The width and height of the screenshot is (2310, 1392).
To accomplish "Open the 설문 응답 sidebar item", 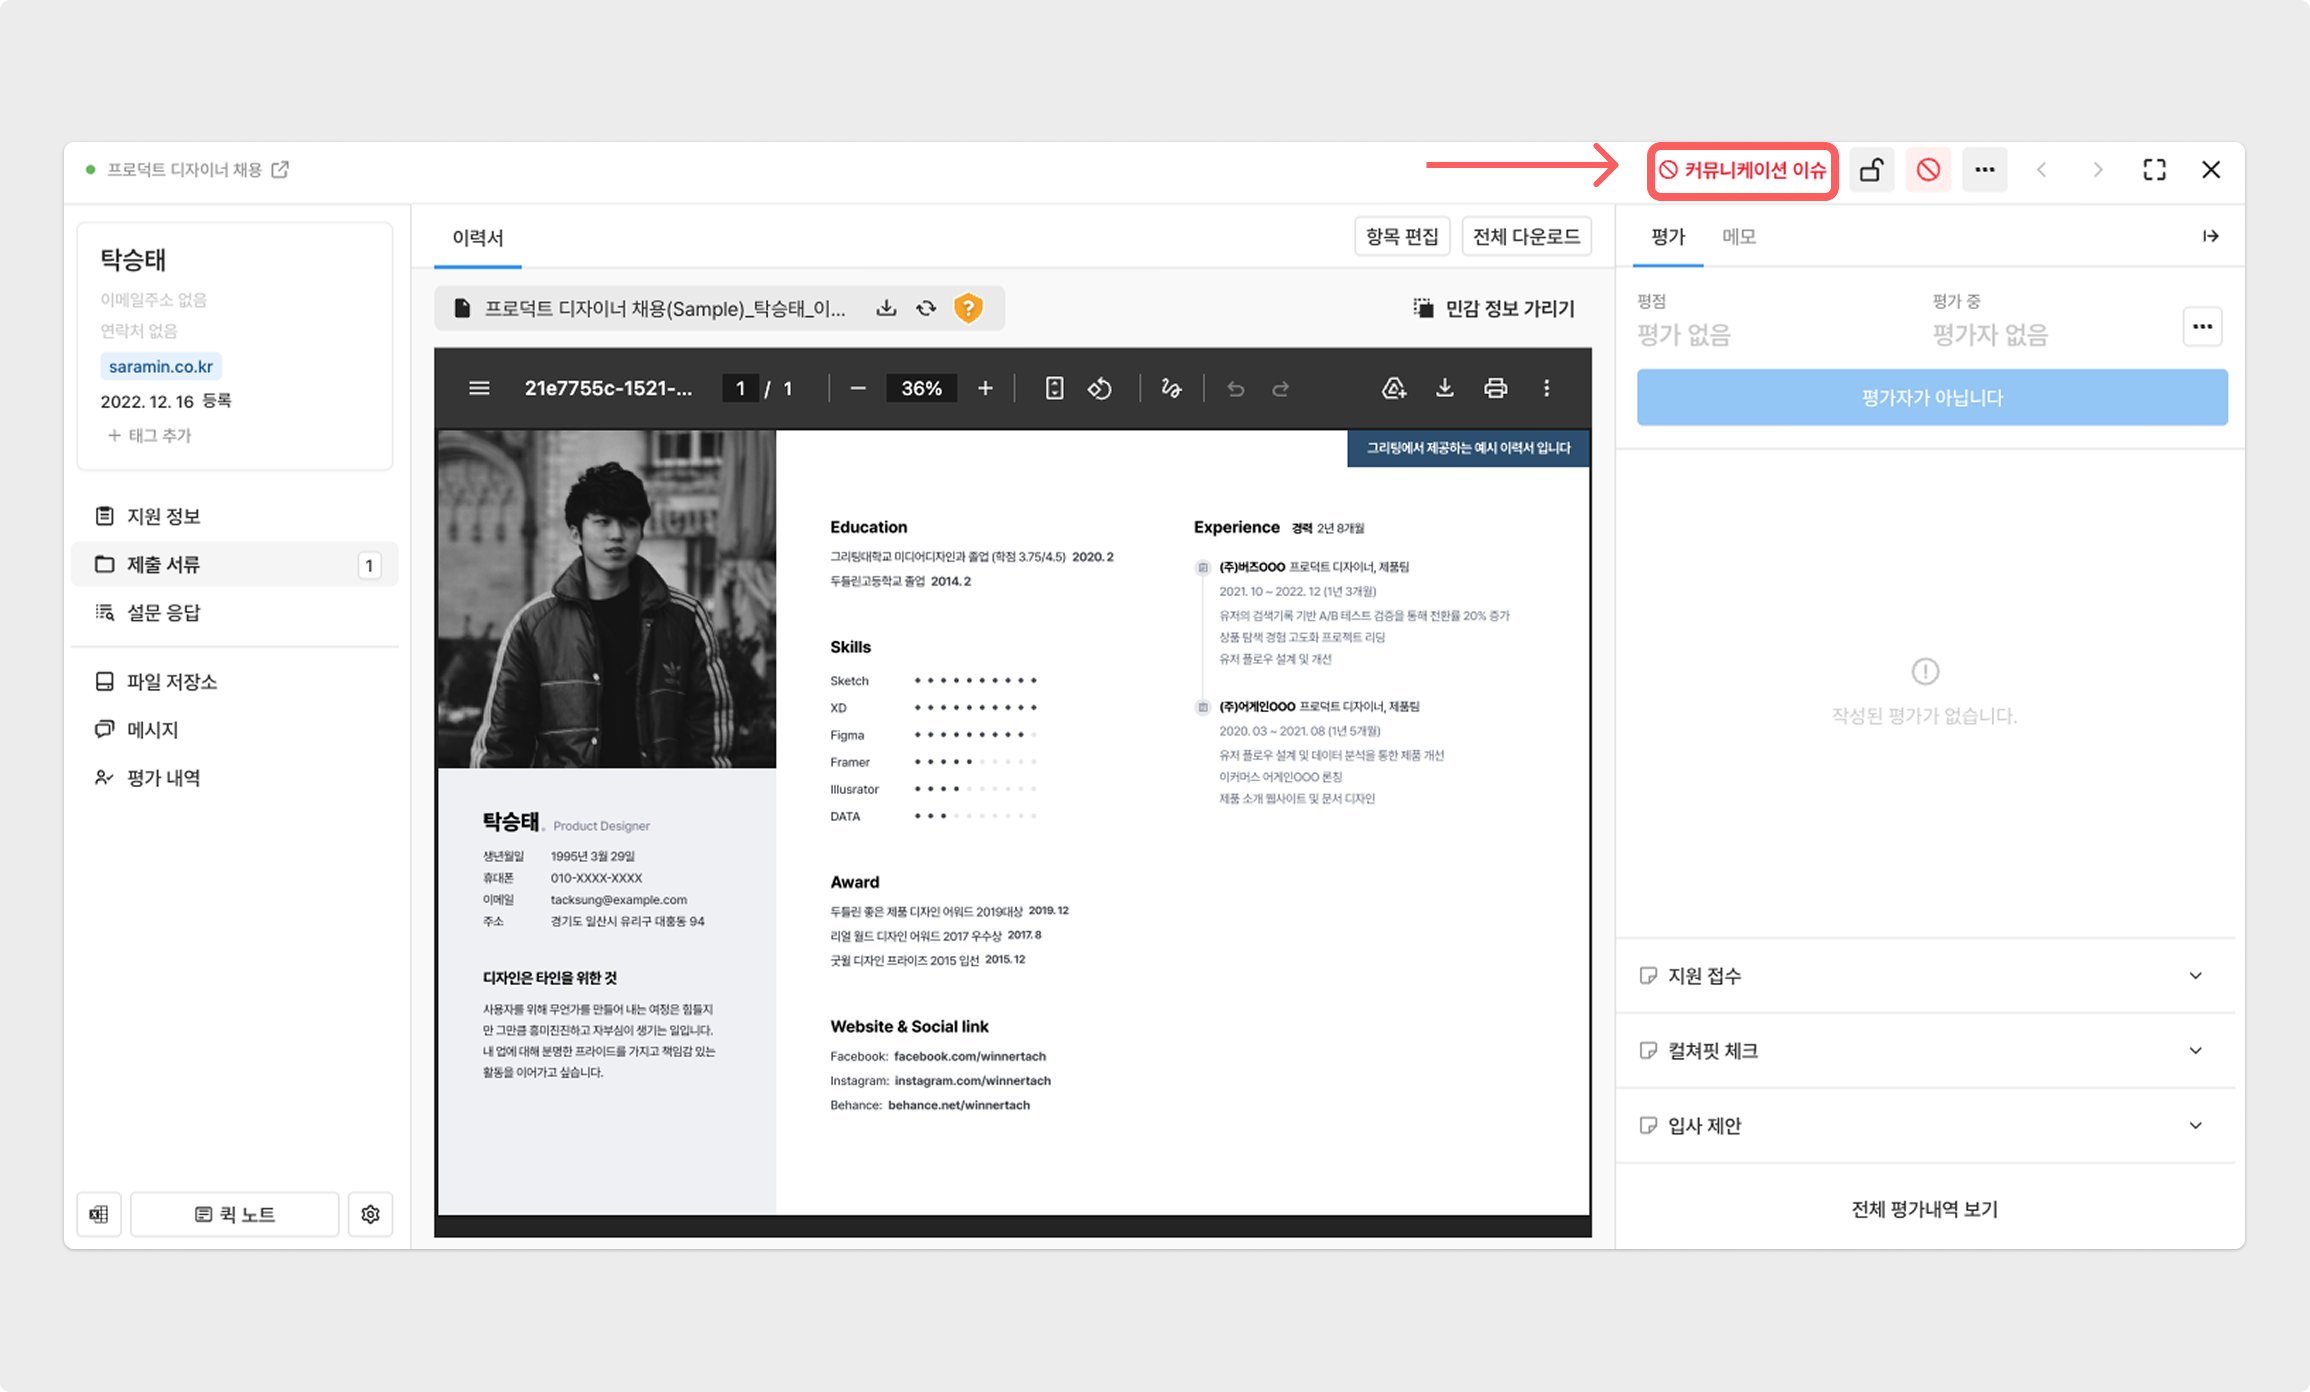I will point(235,612).
